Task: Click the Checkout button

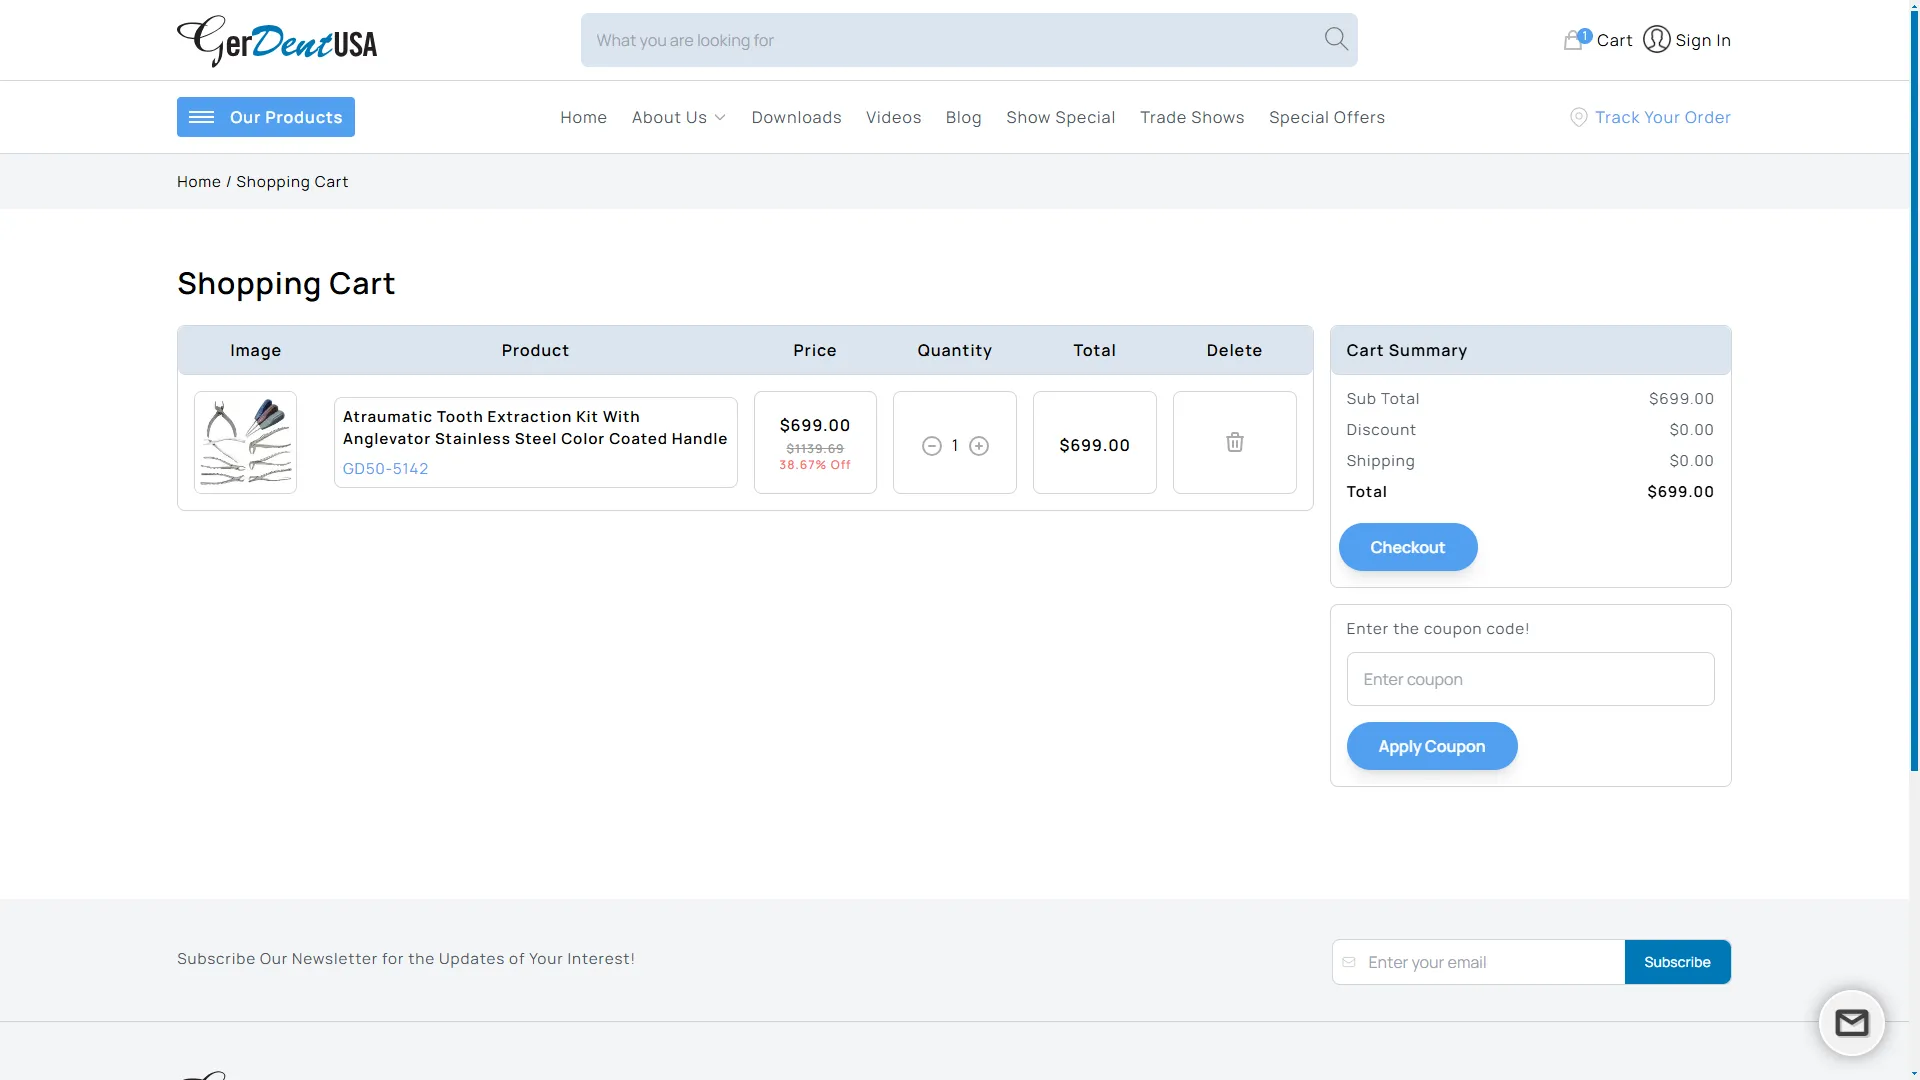Action: (1408, 547)
